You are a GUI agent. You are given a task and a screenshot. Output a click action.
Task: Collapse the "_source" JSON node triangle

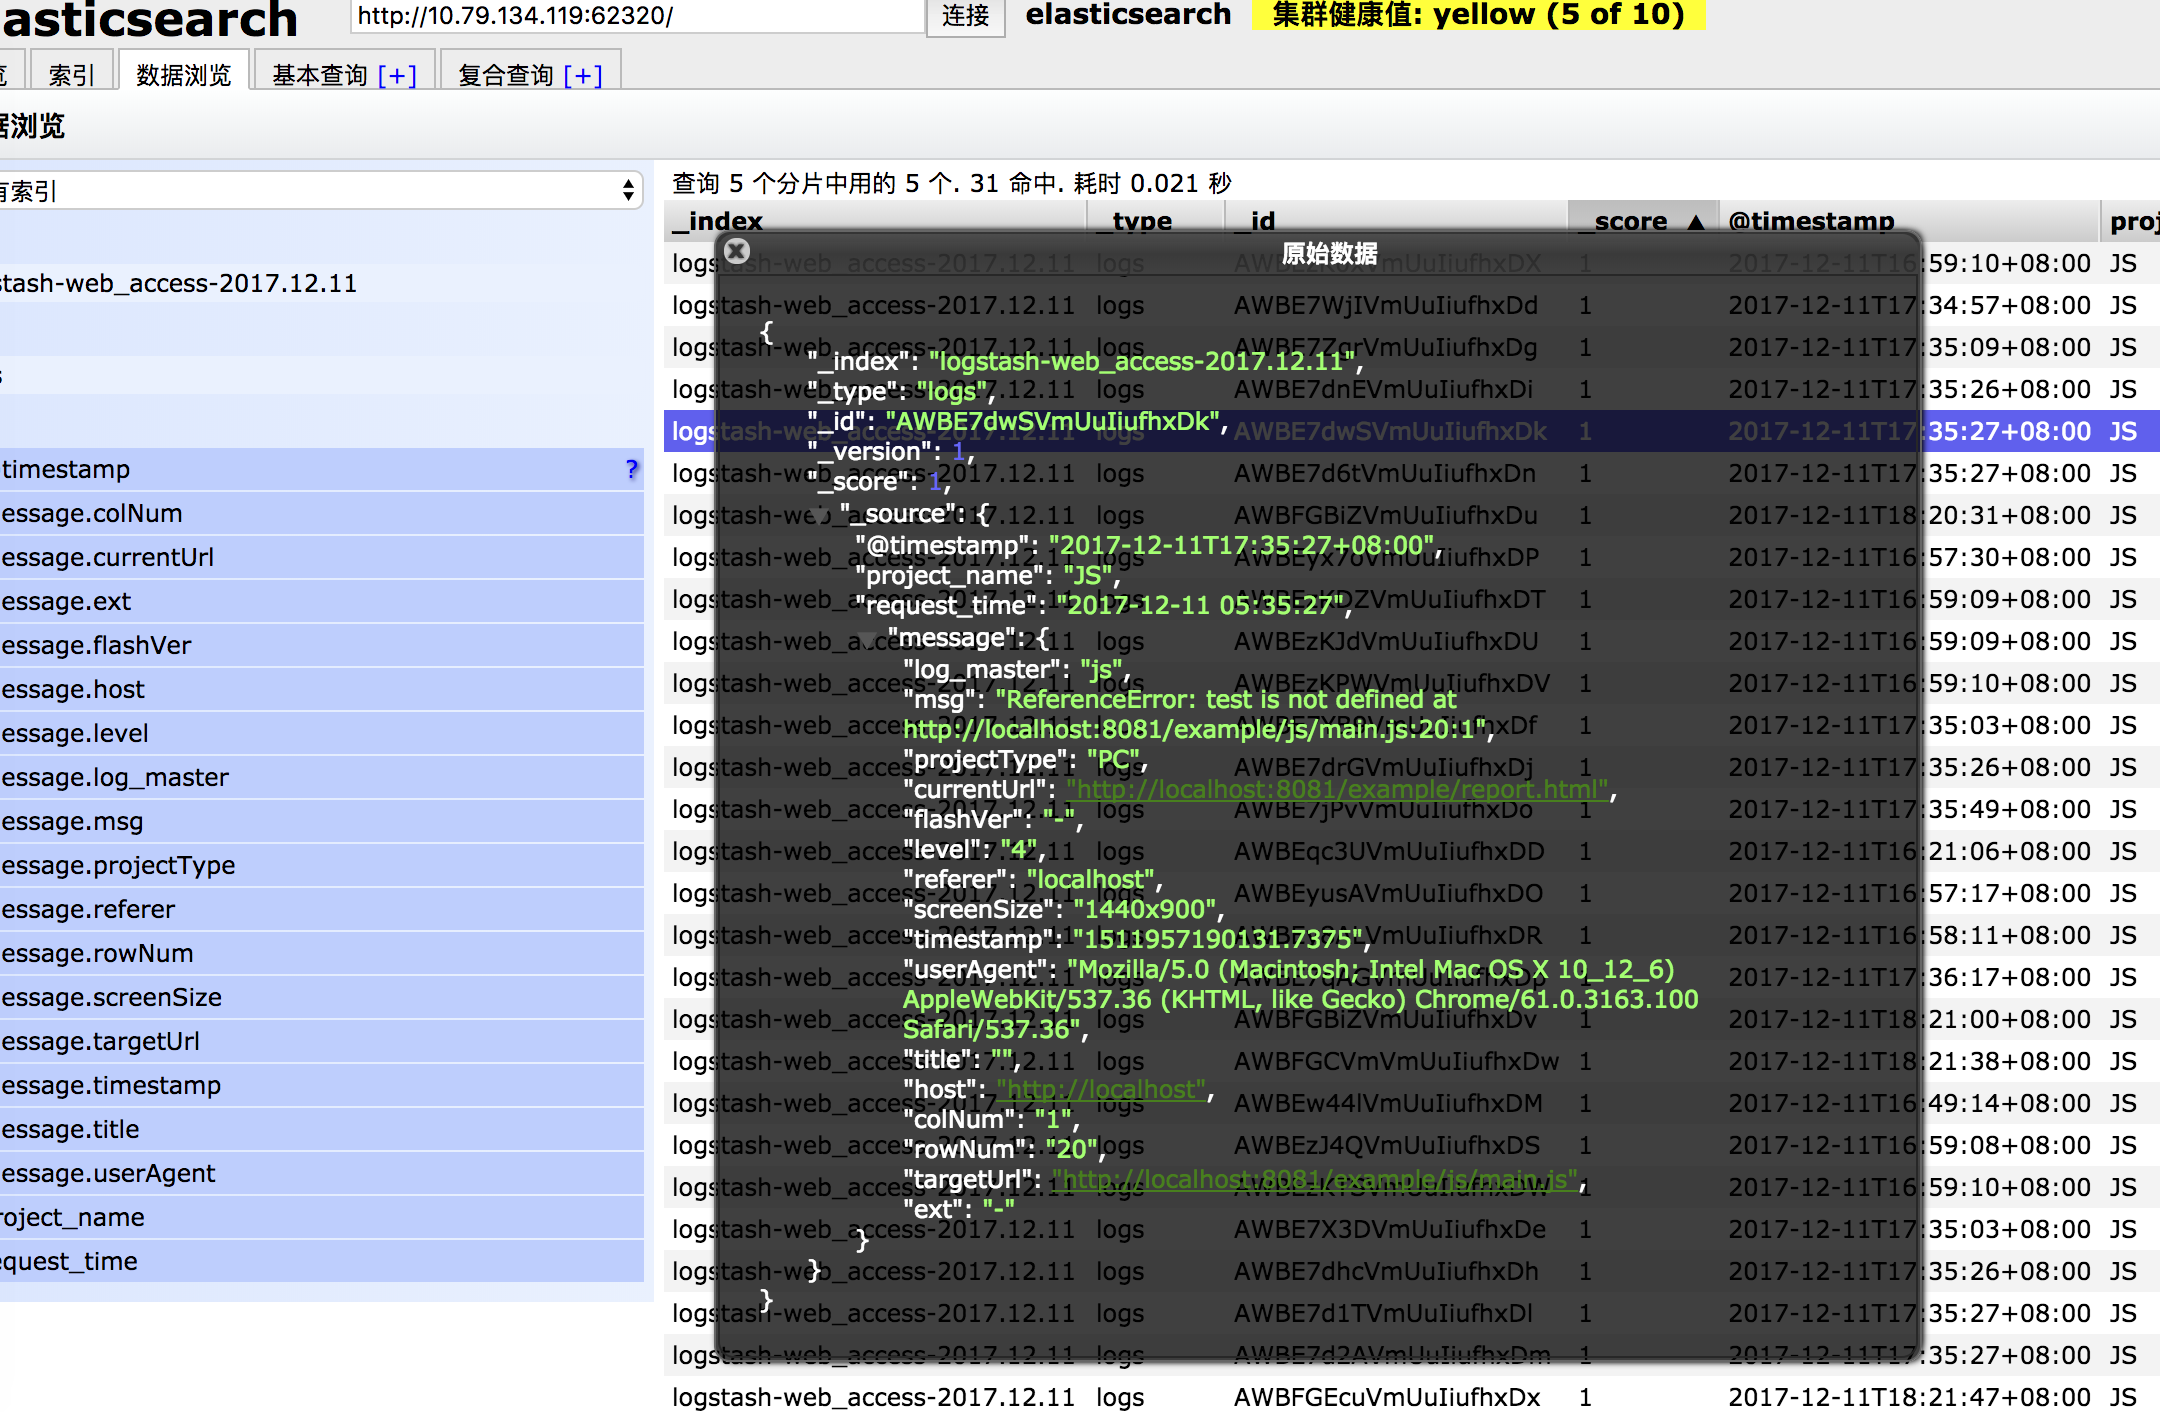(822, 514)
